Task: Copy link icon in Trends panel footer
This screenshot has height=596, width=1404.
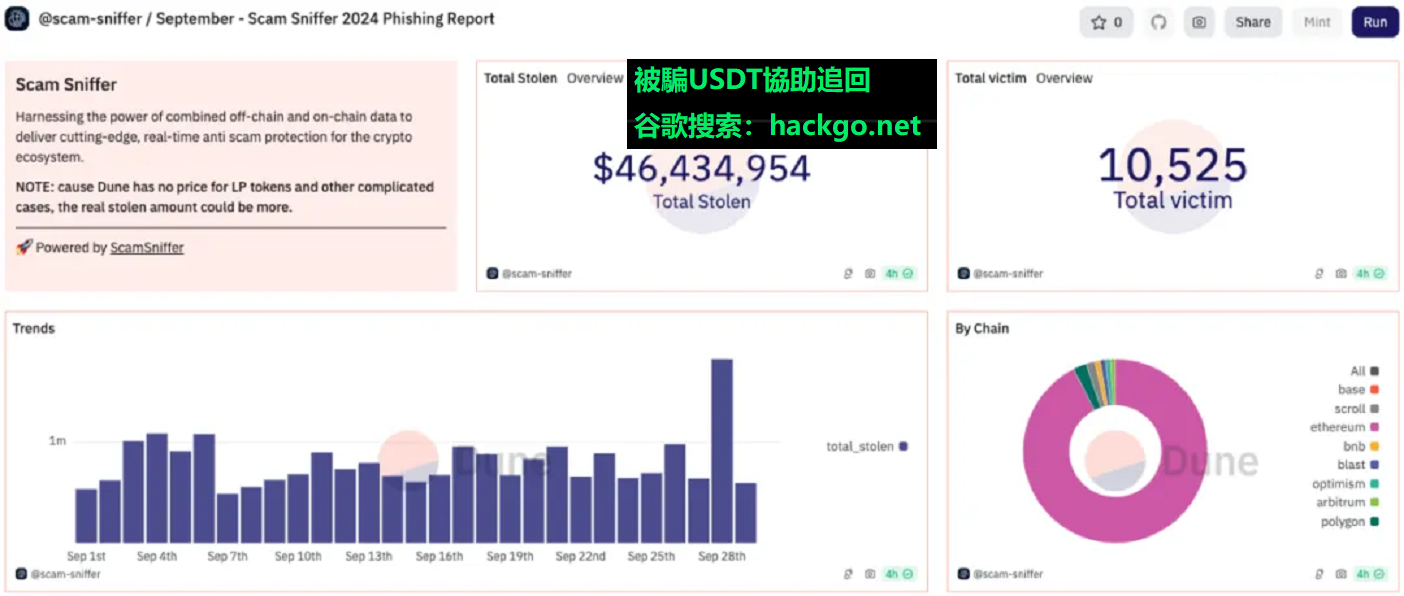Action: click(848, 574)
